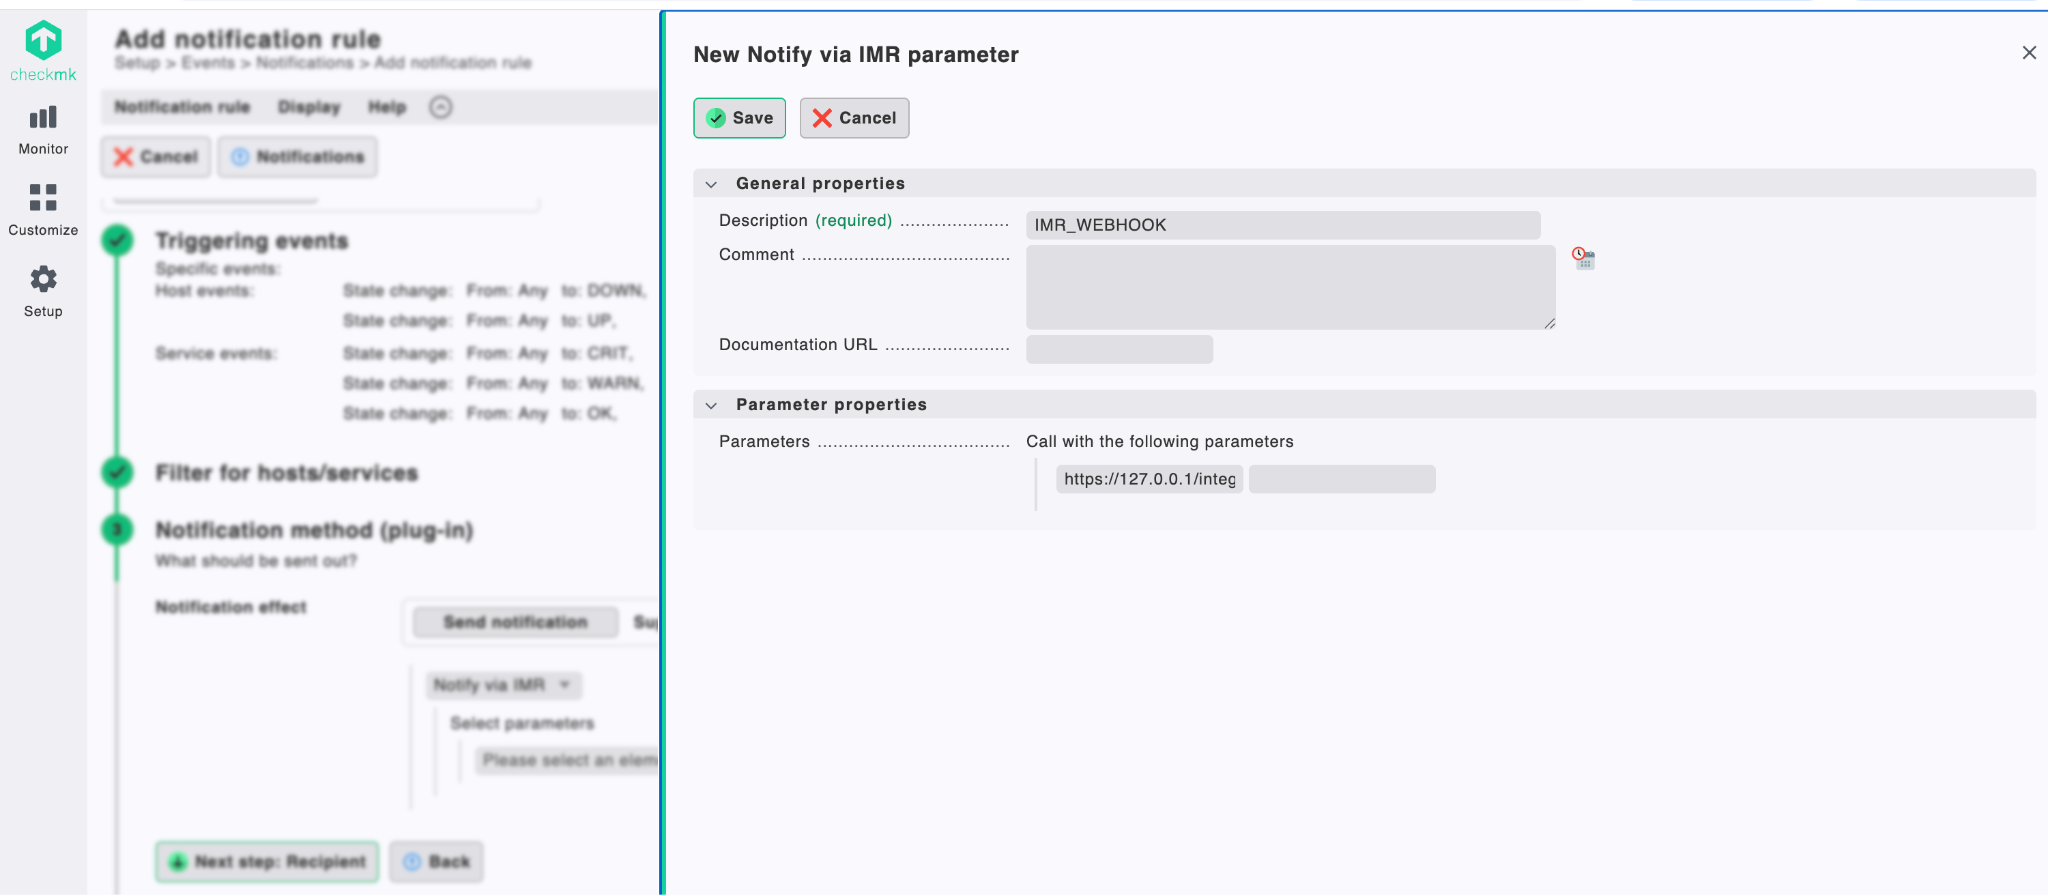Click the timestamp icon beside Comment

1583,259
